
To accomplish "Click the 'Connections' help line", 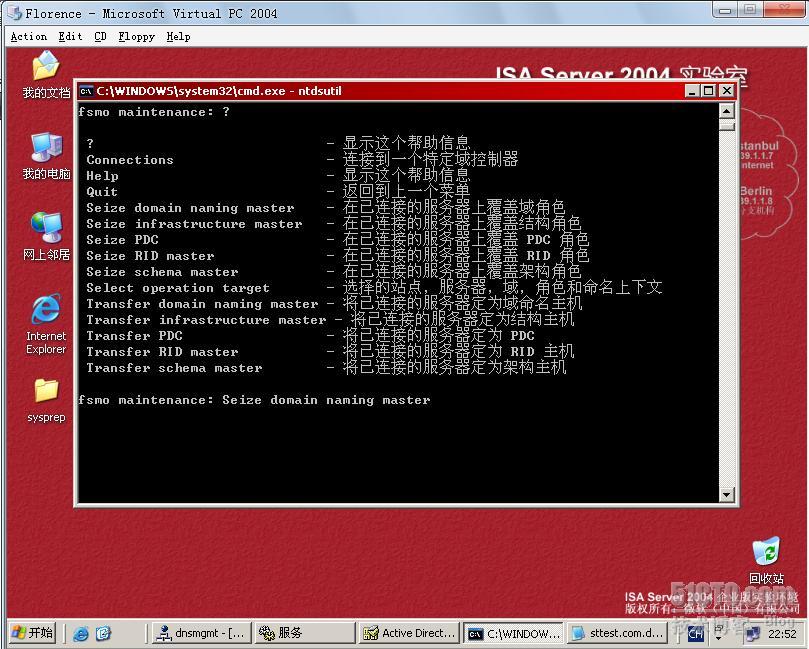I will coord(301,160).
